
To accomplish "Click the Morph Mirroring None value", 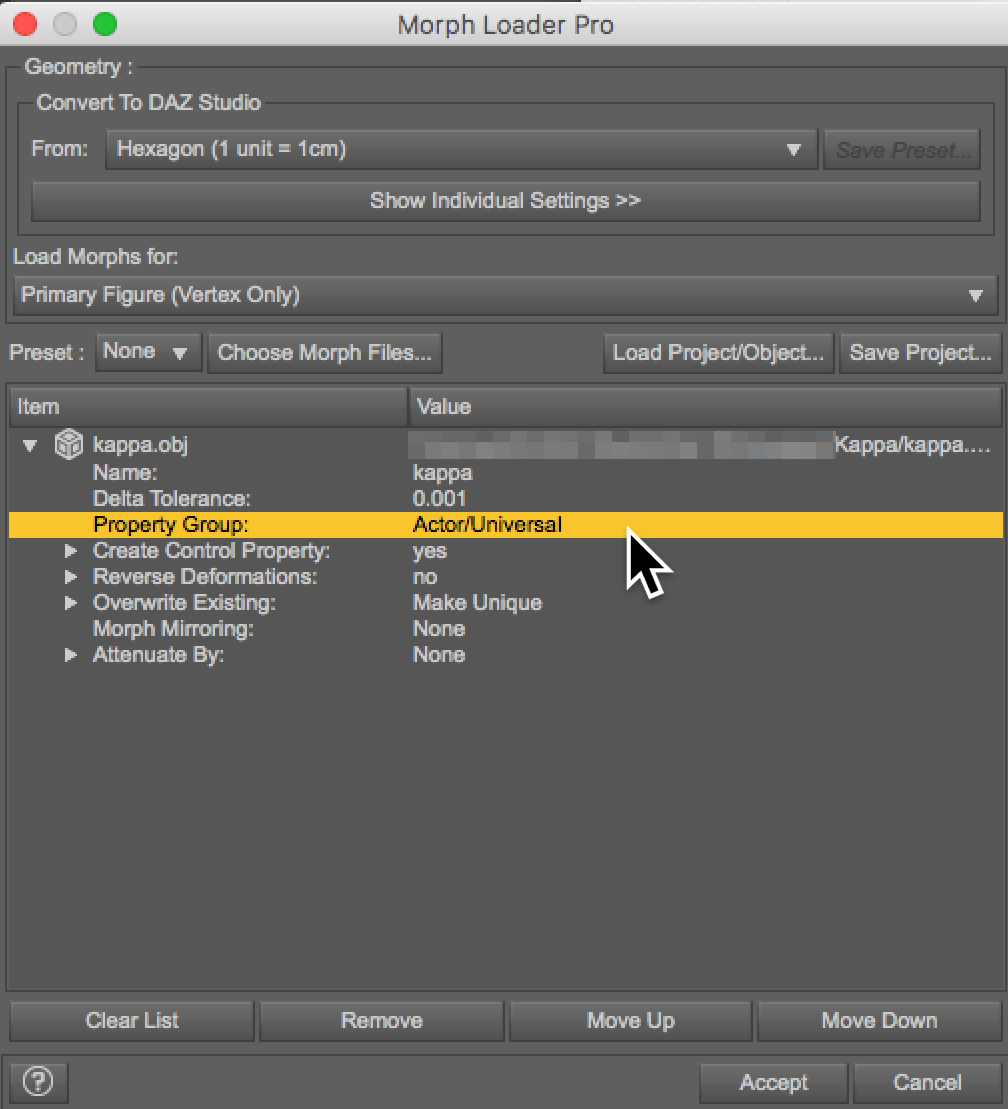I will coord(438,629).
